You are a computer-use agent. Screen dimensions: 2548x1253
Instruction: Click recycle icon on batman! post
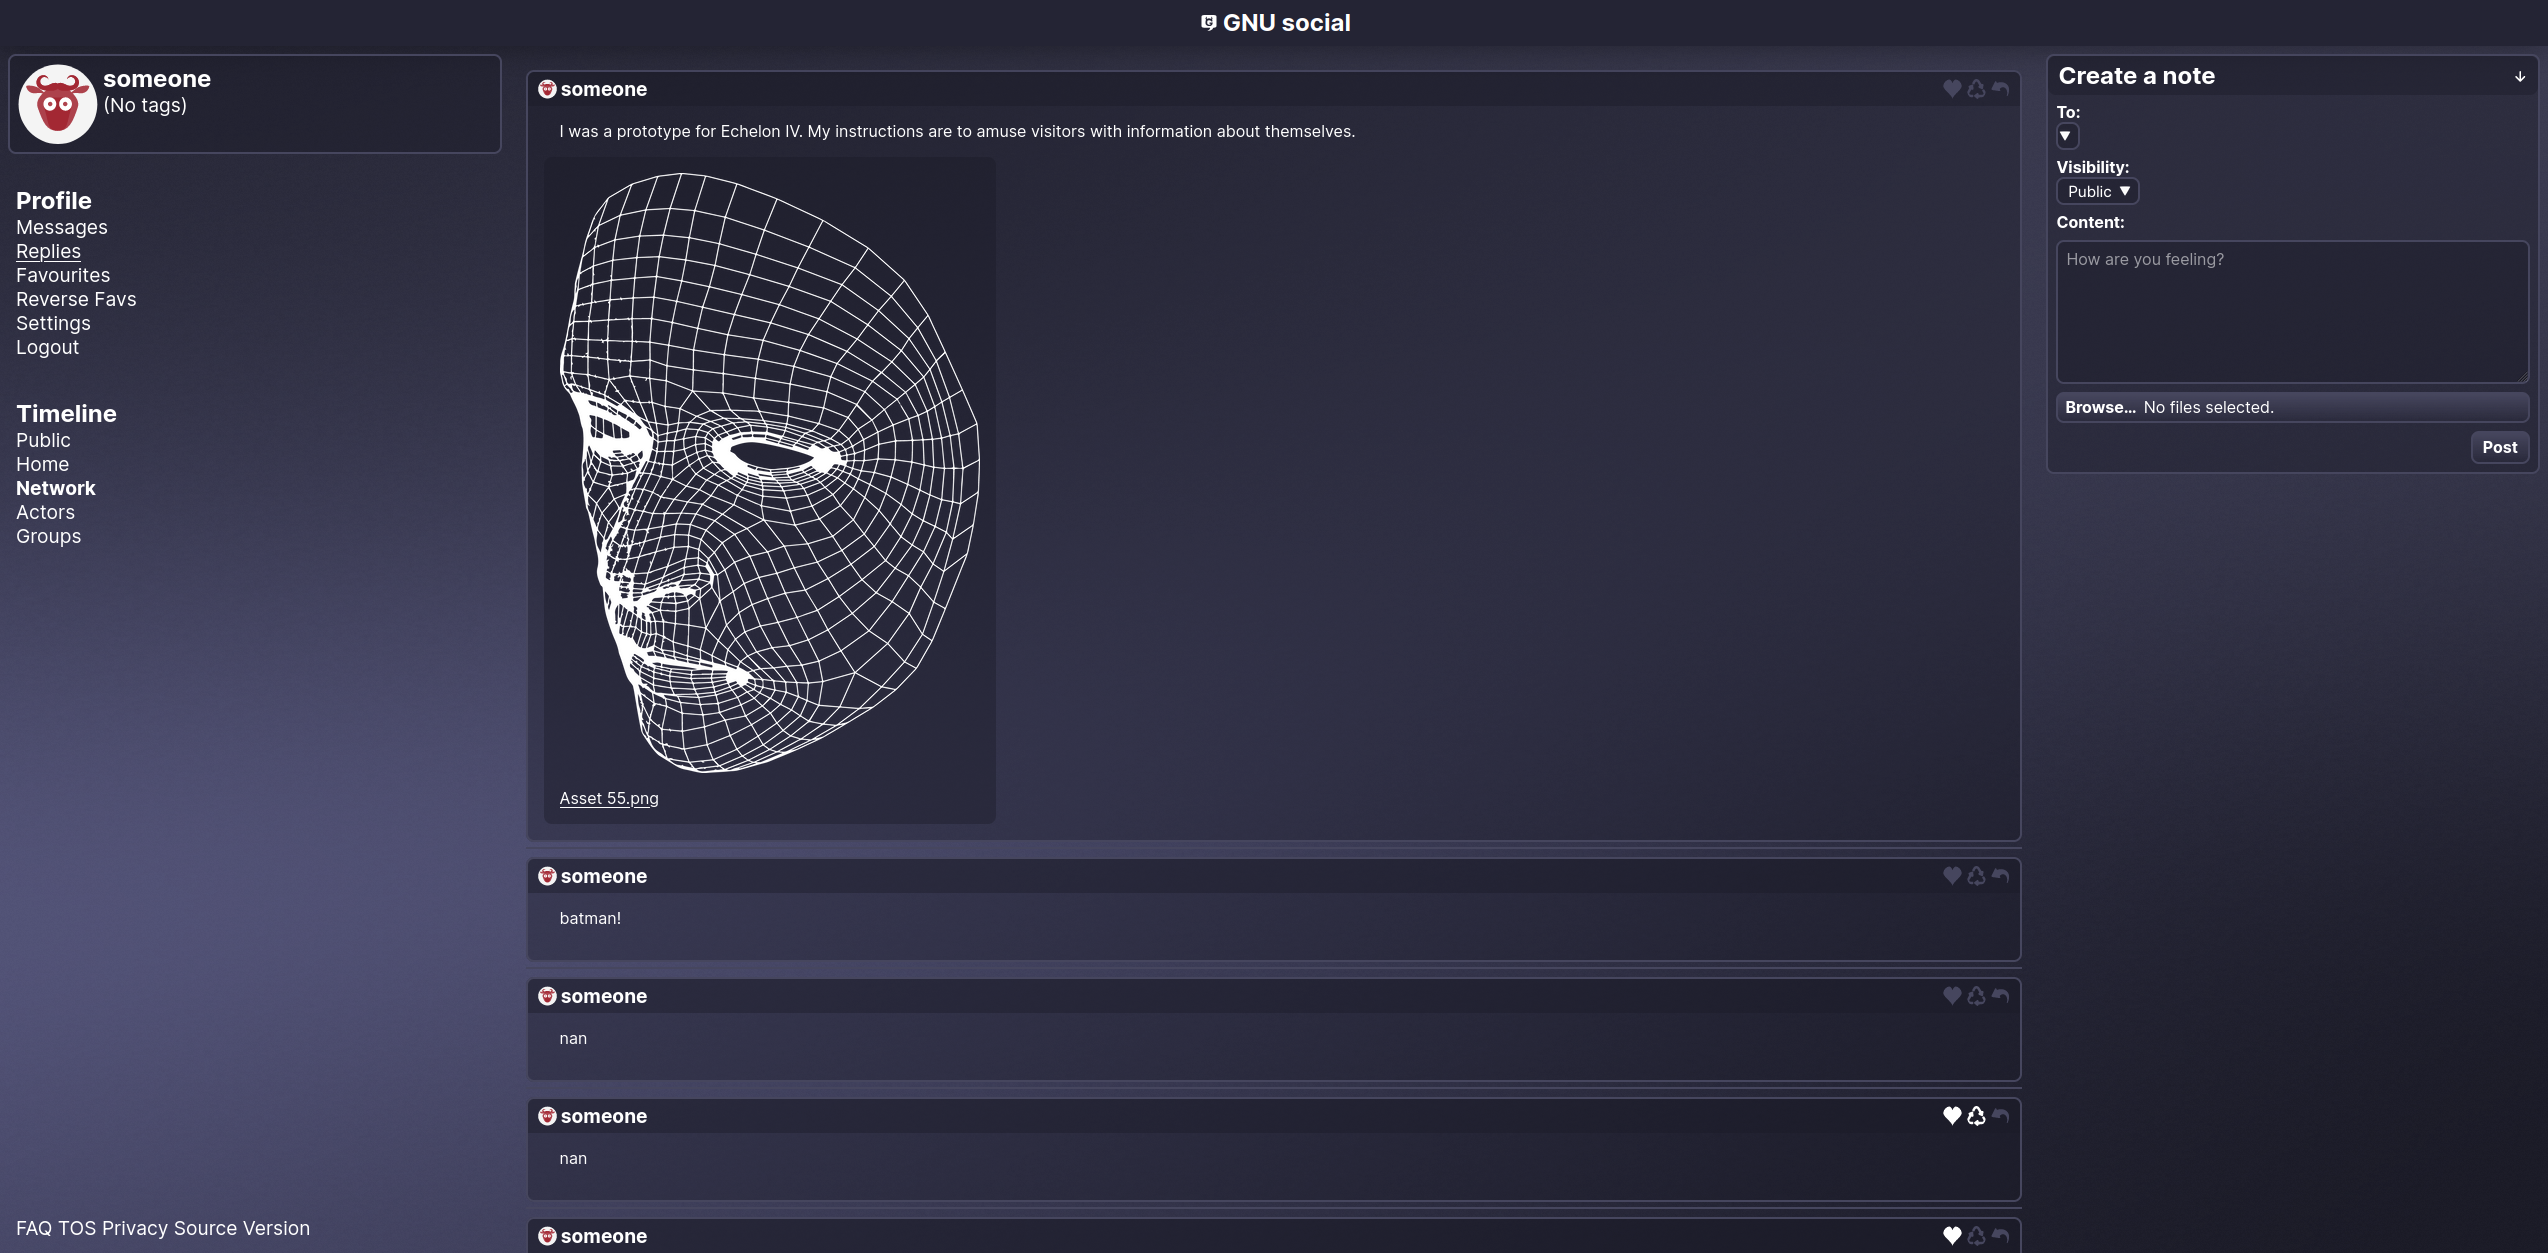[1976, 876]
